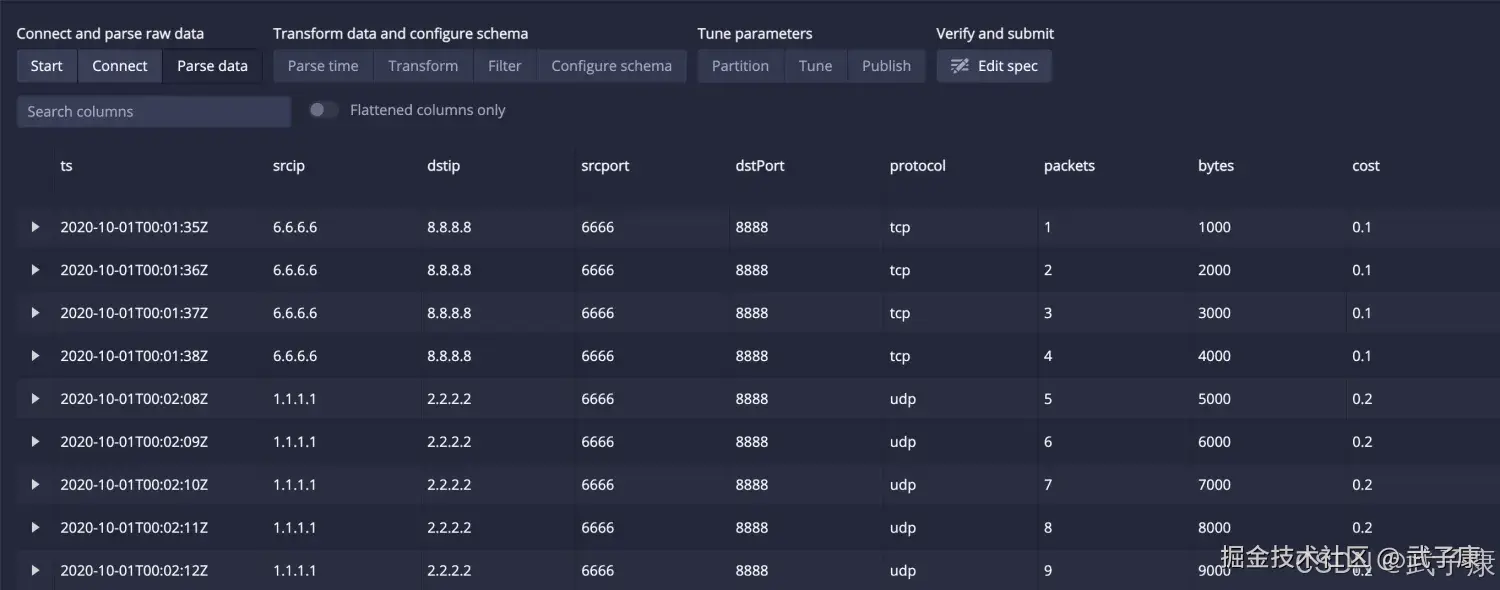Select the Parse data step
1500x590 pixels.
pyautogui.click(x=211, y=66)
